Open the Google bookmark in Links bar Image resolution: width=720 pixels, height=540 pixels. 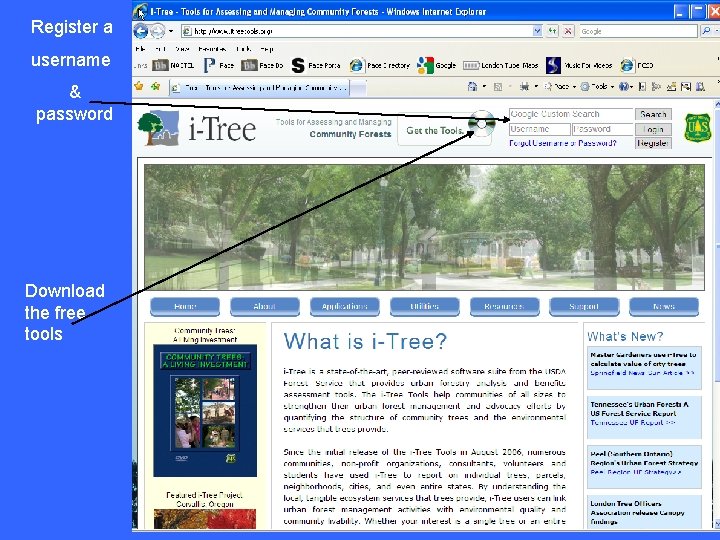coord(437,66)
